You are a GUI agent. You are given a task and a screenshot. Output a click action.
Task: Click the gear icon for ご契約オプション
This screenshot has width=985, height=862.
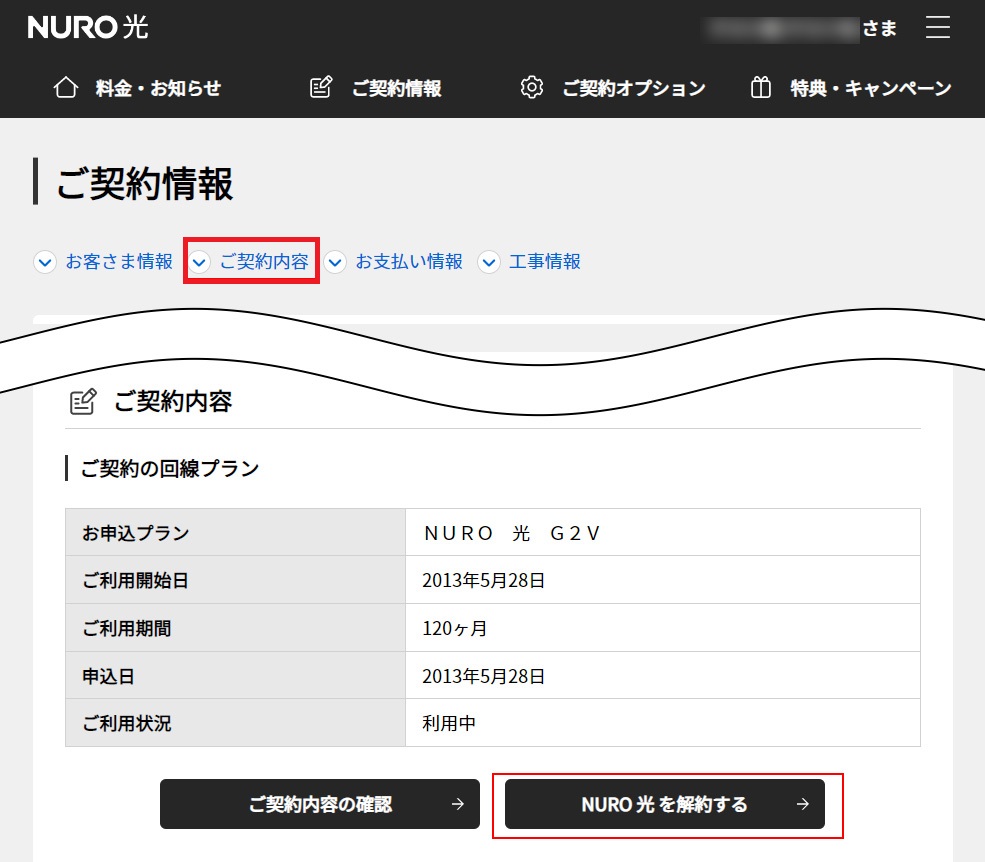pos(531,87)
